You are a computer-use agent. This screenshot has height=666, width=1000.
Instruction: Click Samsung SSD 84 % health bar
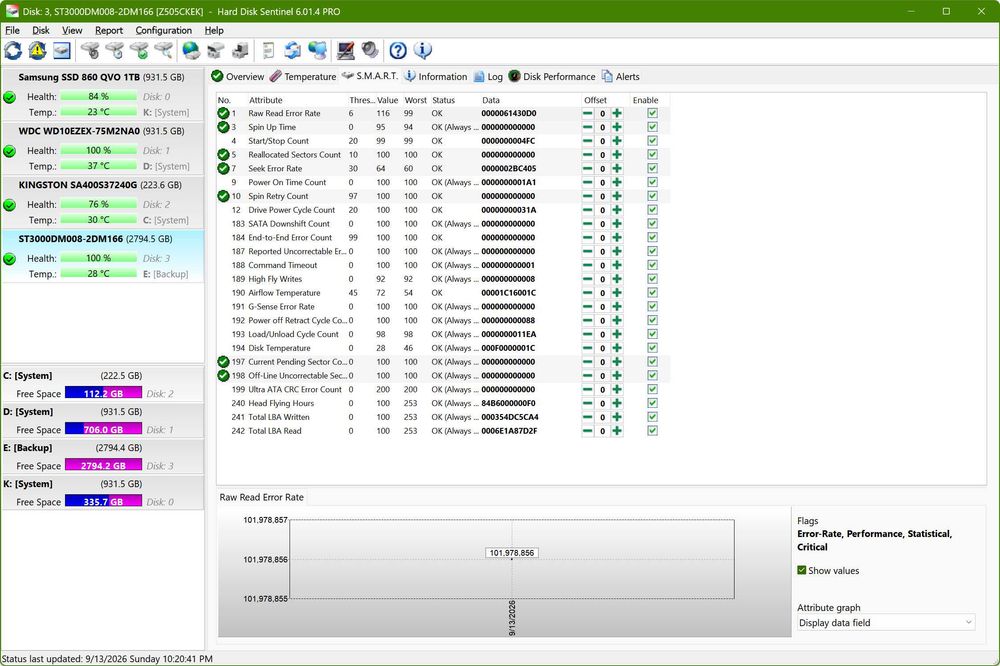pos(98,96)
